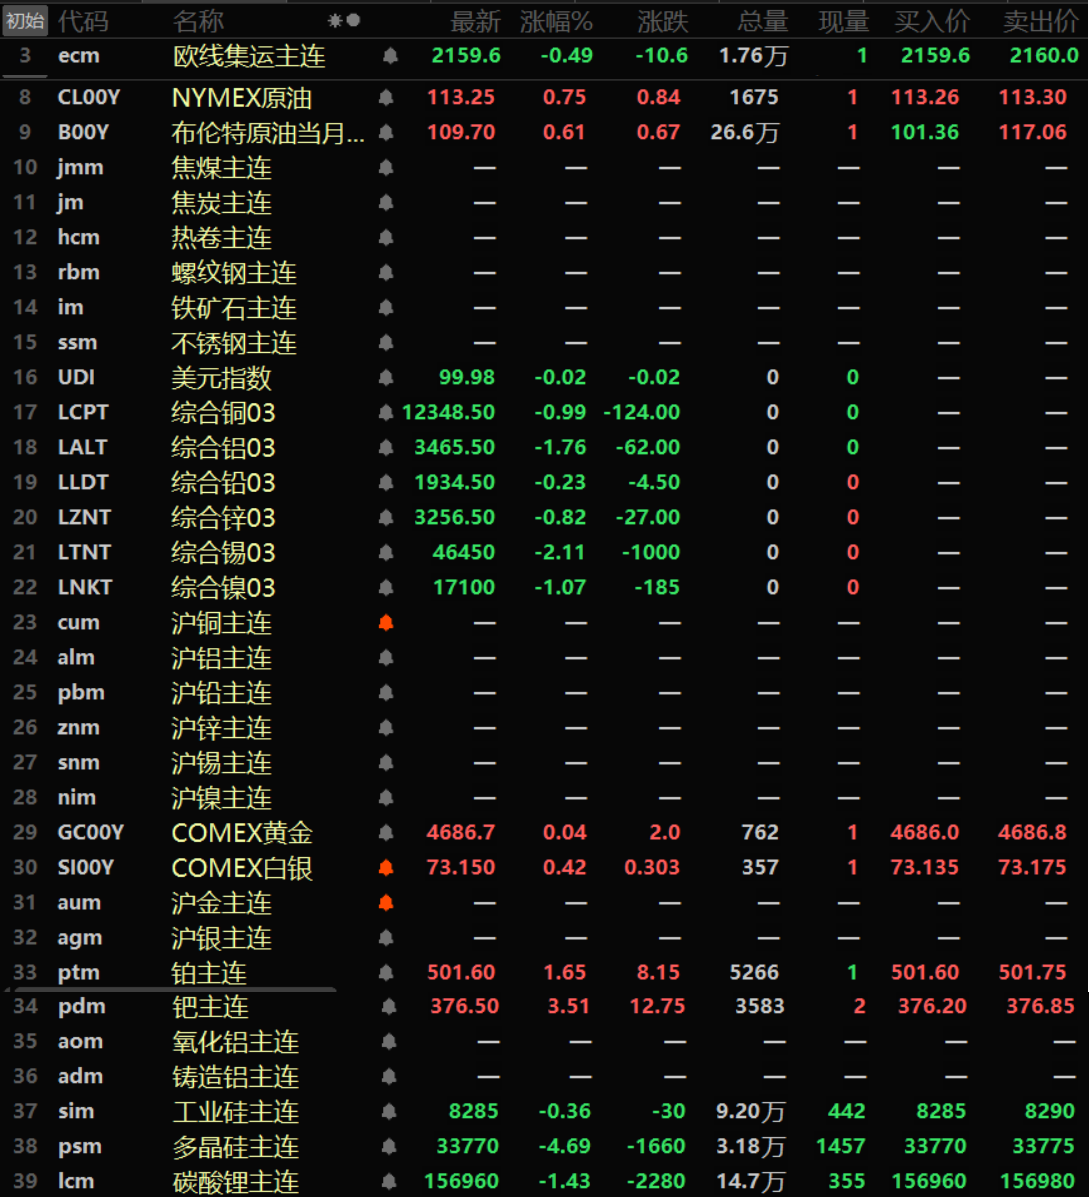This screenshot has height=1197, width=1089.
Task: Click the bell icon for 碳酸锂主连
Action: 389,1182
